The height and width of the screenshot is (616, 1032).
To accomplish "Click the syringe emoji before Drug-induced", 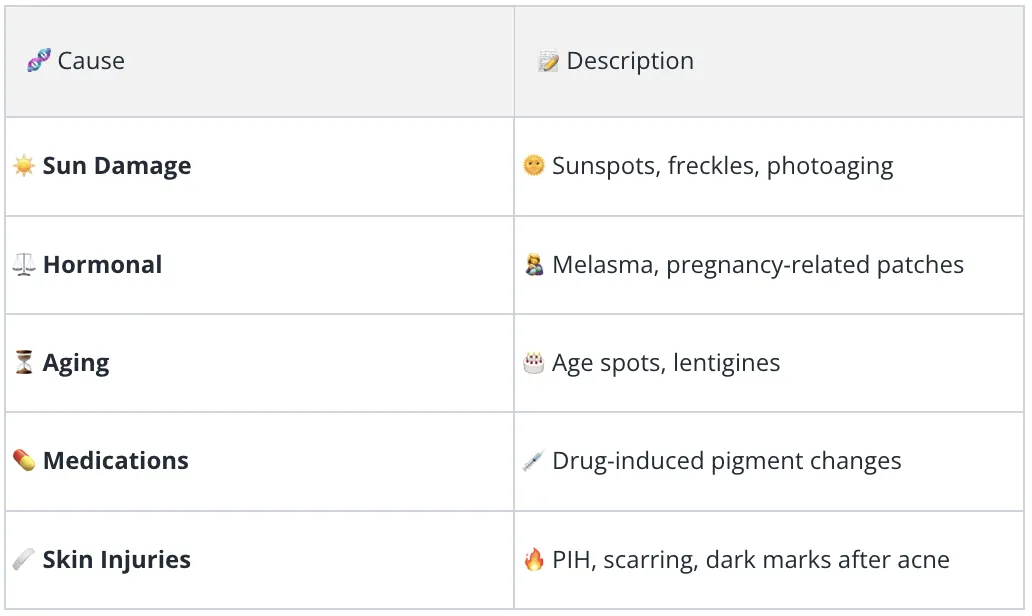I will point(534,461).
